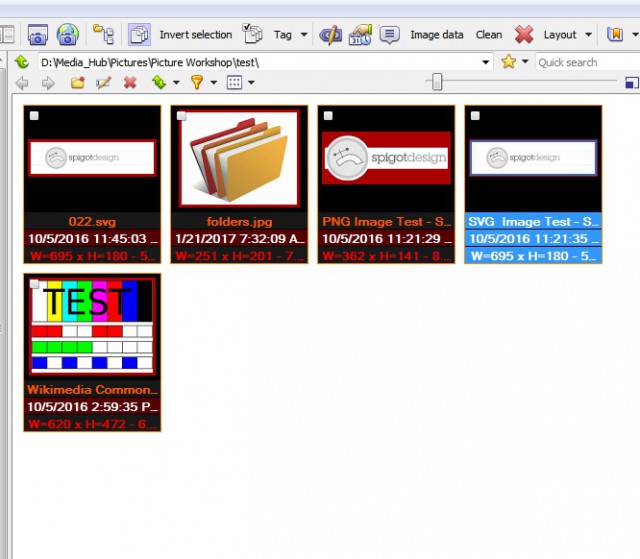This screenshot has width=640, height=559.
Task: Click the comment speech bubble icon
Action: click(389, 35)
